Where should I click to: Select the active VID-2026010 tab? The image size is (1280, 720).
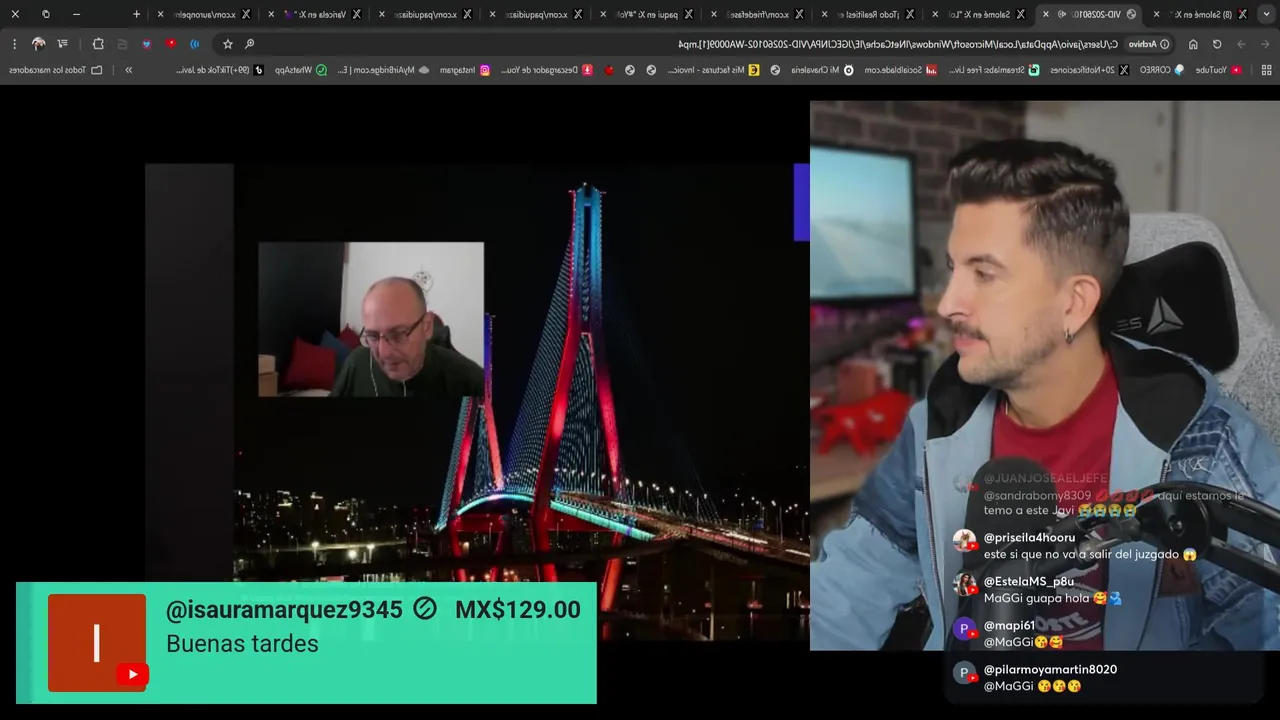coord(1090,14)
